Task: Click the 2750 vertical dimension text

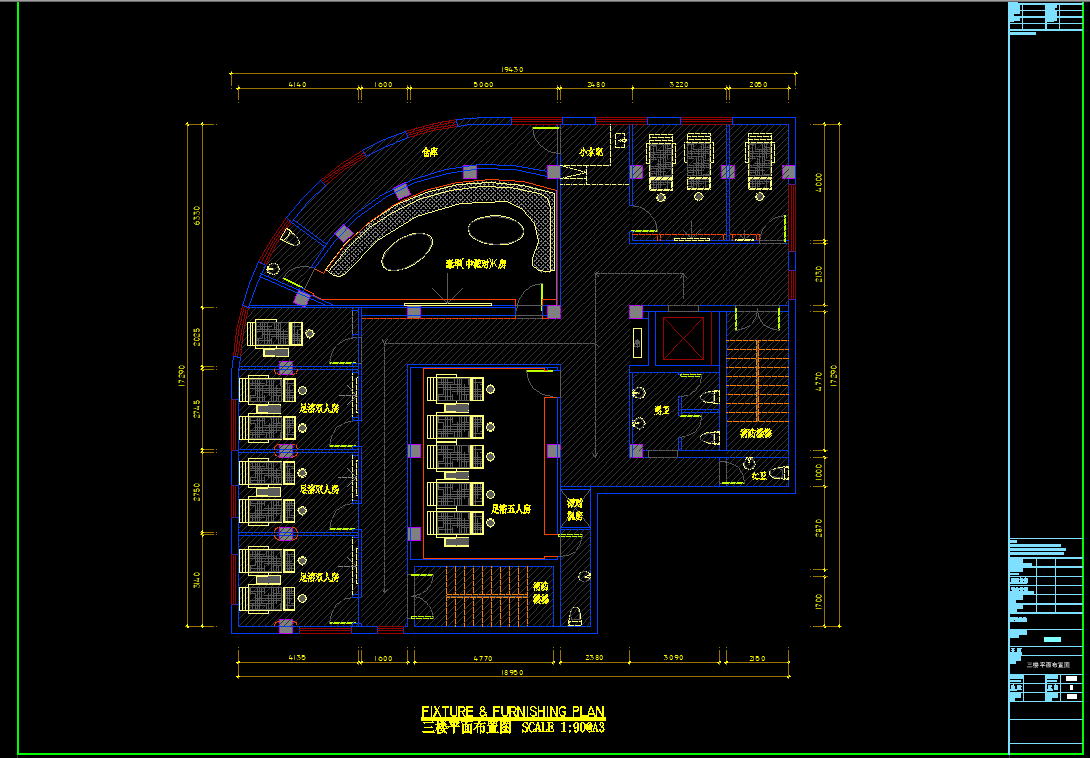Action: tap(197, 492)
